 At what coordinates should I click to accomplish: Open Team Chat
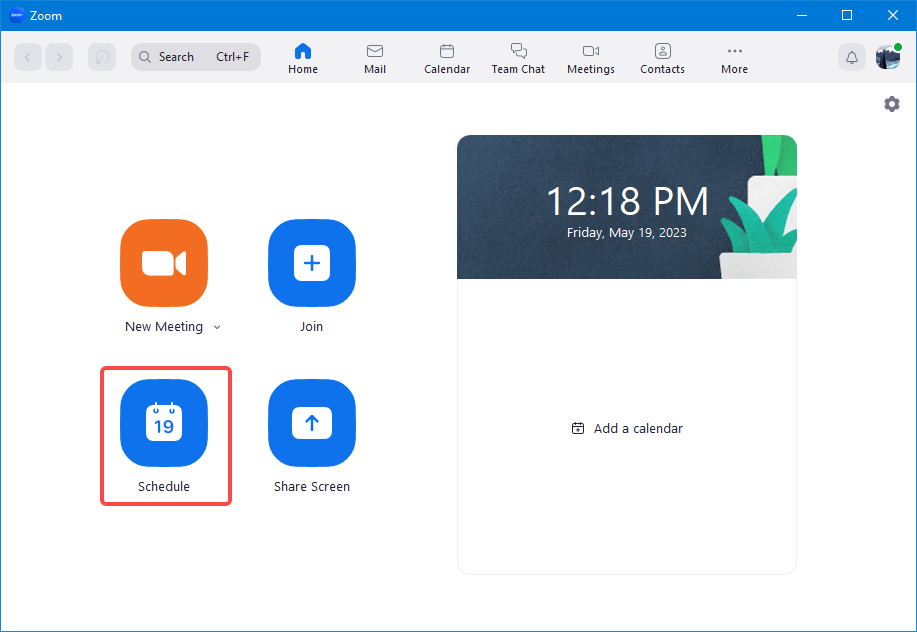[x=517, y=57]
